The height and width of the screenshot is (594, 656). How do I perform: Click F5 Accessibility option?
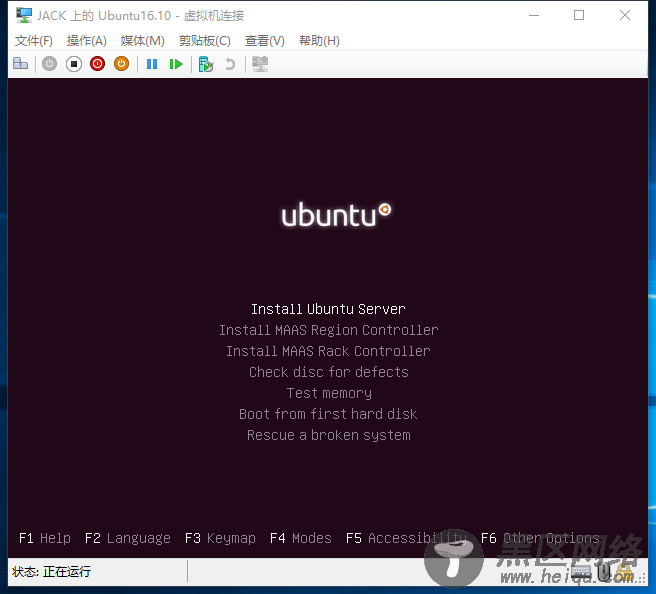coord(406,538)
